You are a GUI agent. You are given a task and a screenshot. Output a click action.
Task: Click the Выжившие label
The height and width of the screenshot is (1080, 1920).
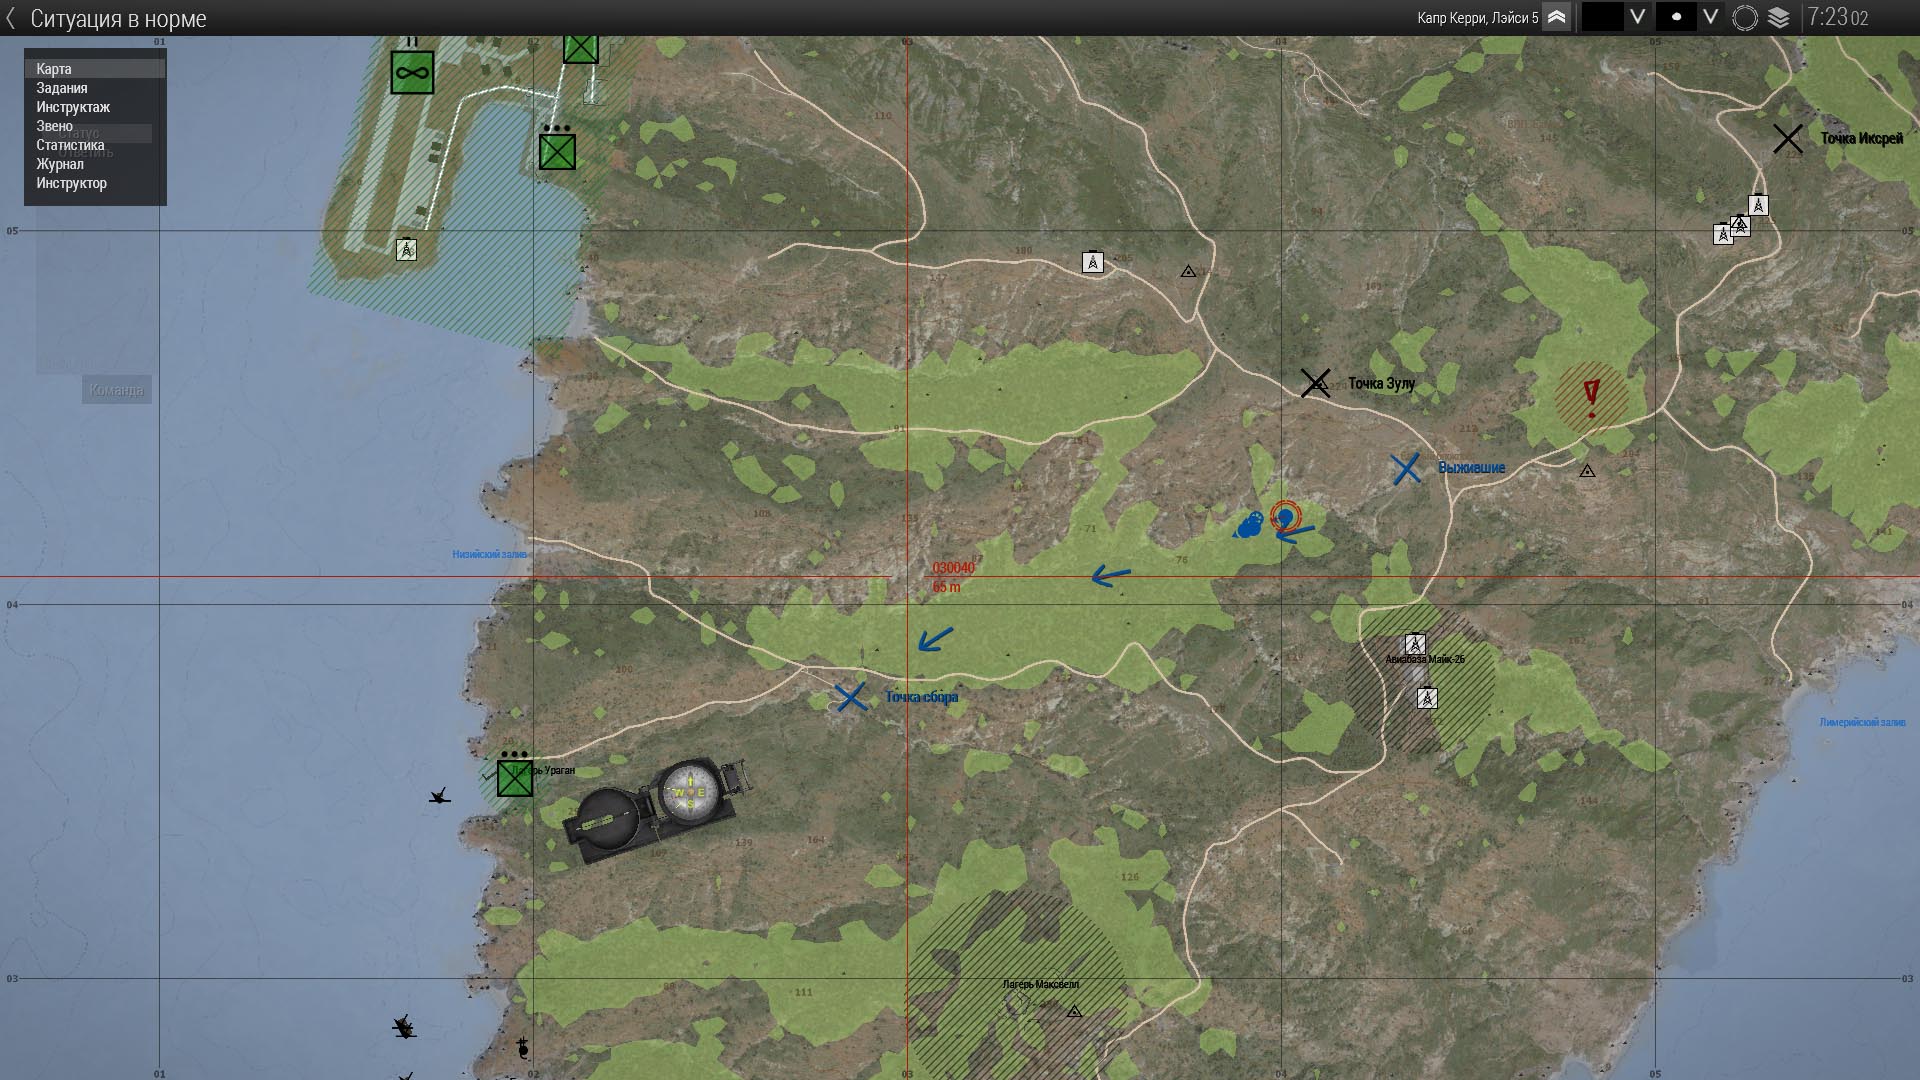[x=1472, y=468]
